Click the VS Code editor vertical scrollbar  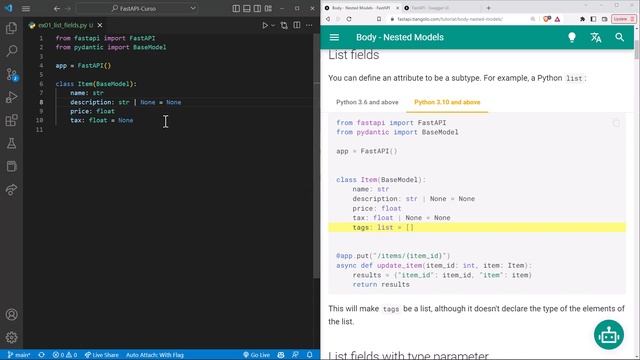[x=316, y=155]
